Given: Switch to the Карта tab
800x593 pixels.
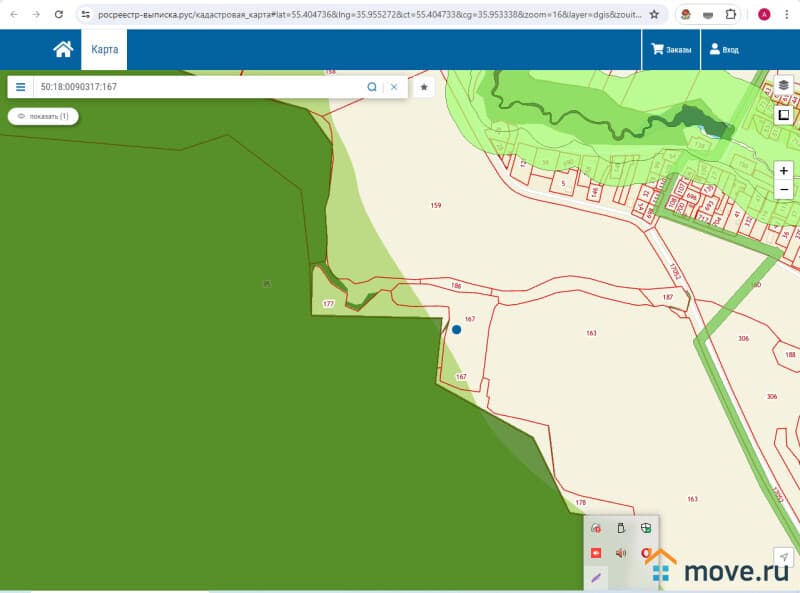Looking at the screenshot, I should click(104, 49).
